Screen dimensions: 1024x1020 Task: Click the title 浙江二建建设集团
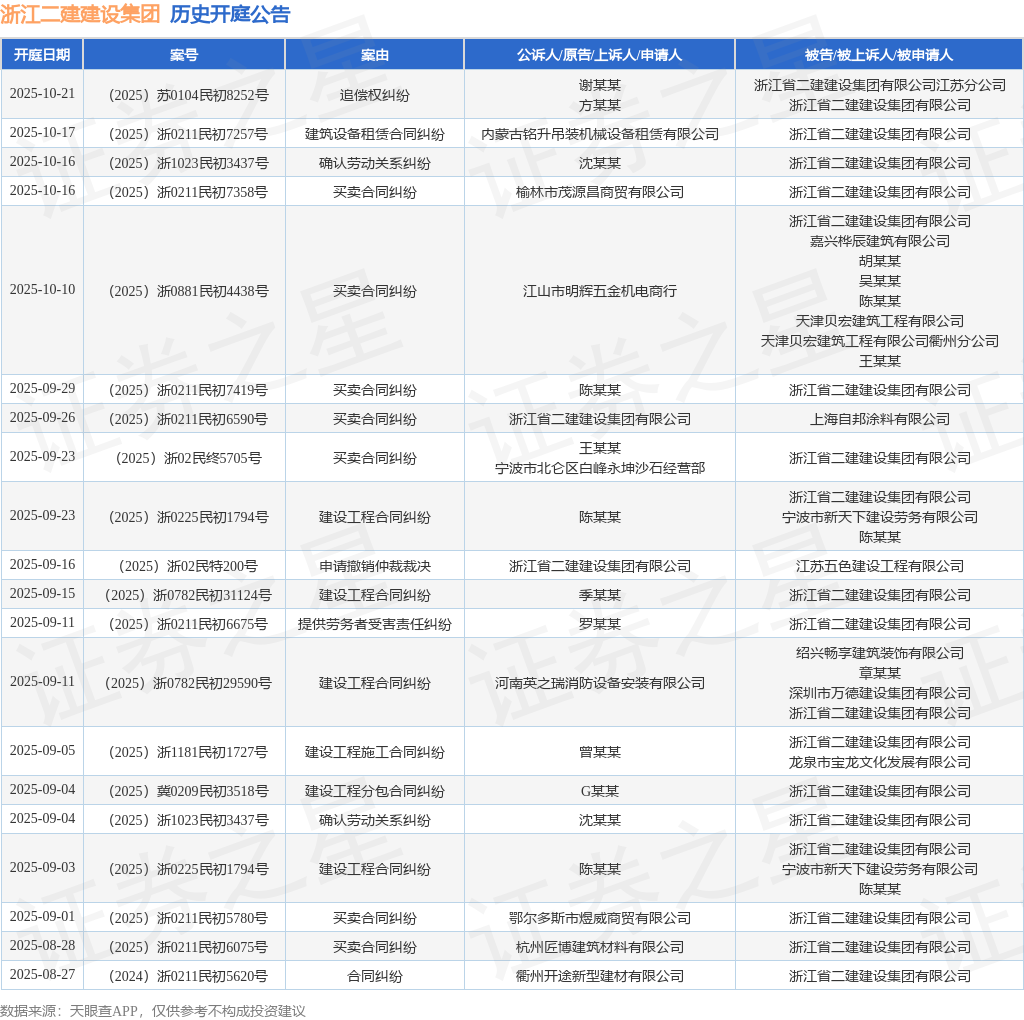80,14
